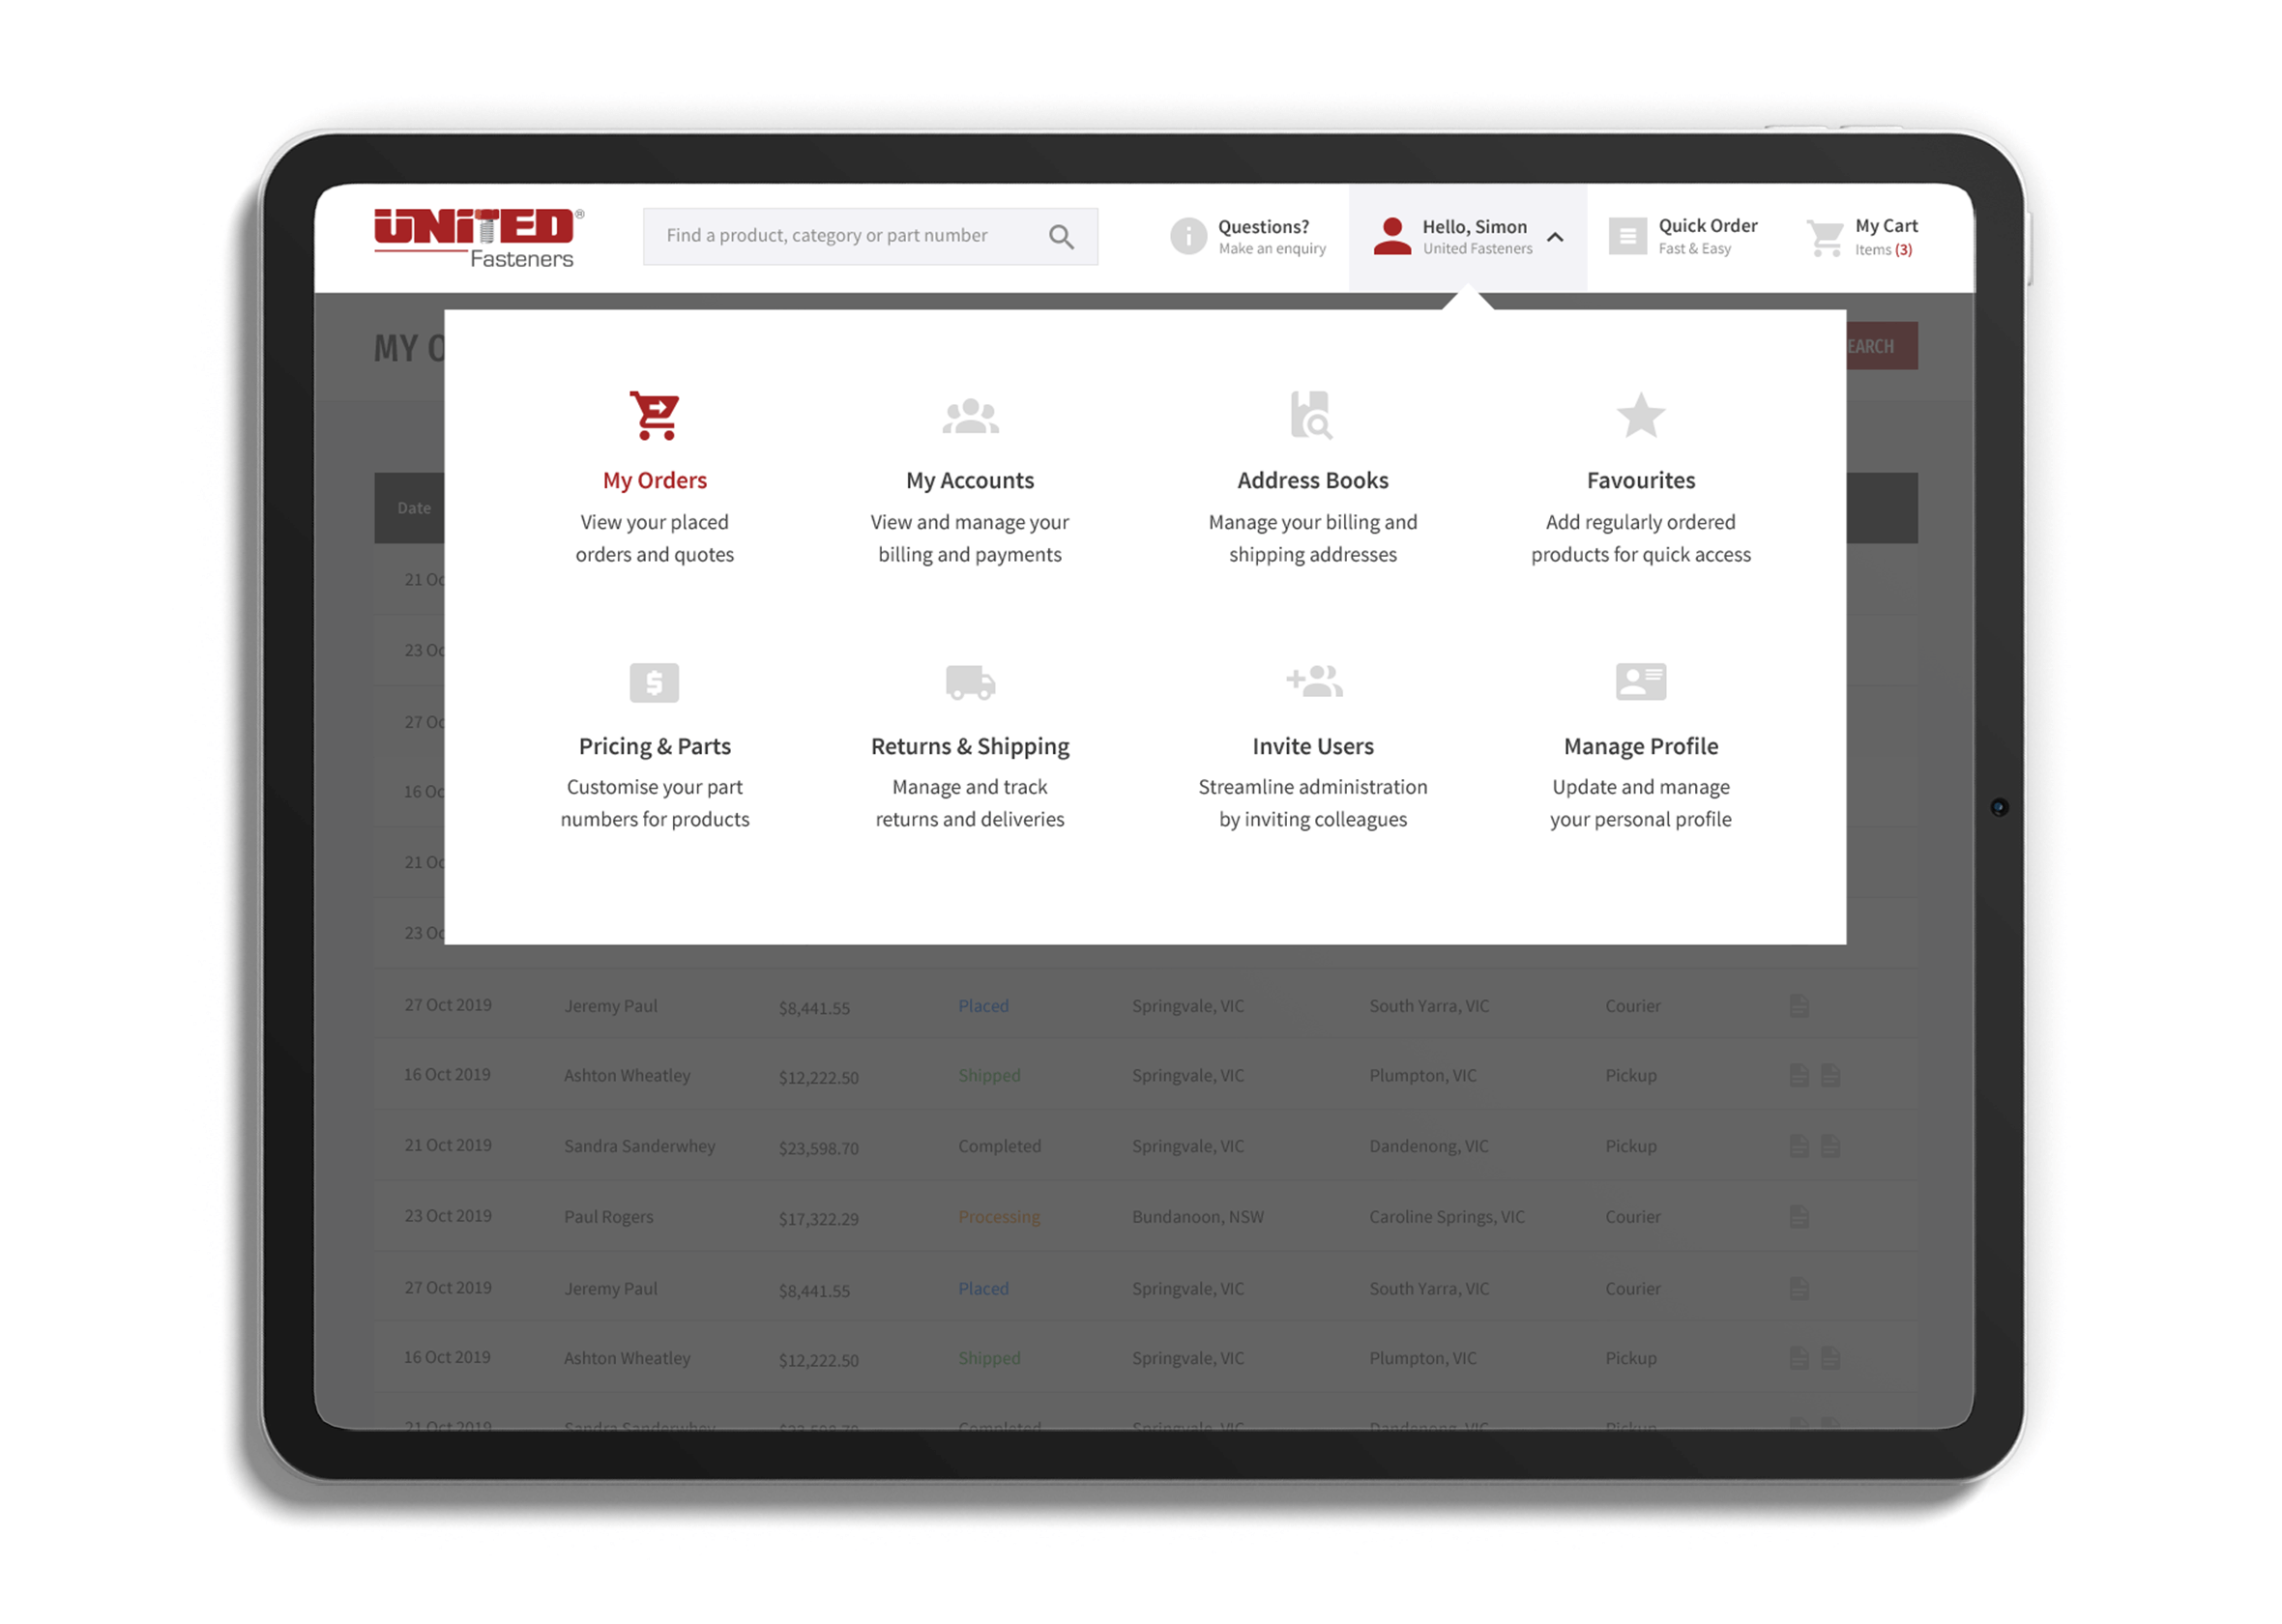Click the Questions Make an enquiry link
The width and height of the screenshot is (2282, 1624).
(x=1250, y=234)
